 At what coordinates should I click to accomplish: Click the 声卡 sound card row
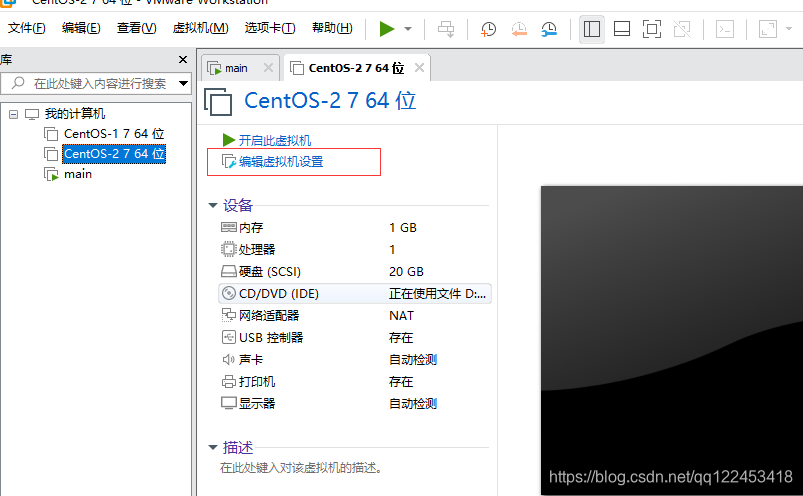click(354, 360)
